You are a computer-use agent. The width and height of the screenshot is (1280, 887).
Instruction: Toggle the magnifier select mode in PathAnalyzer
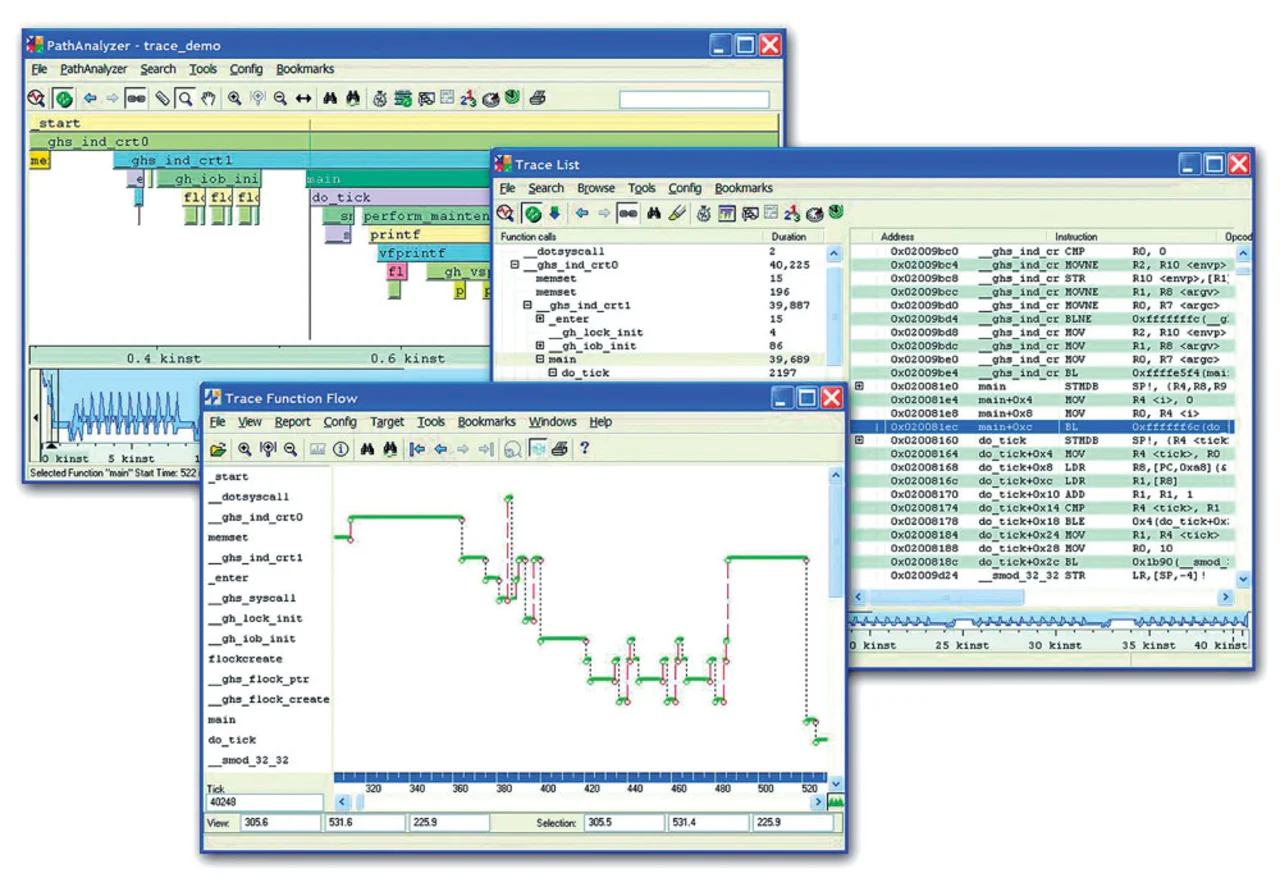point(185,98)
